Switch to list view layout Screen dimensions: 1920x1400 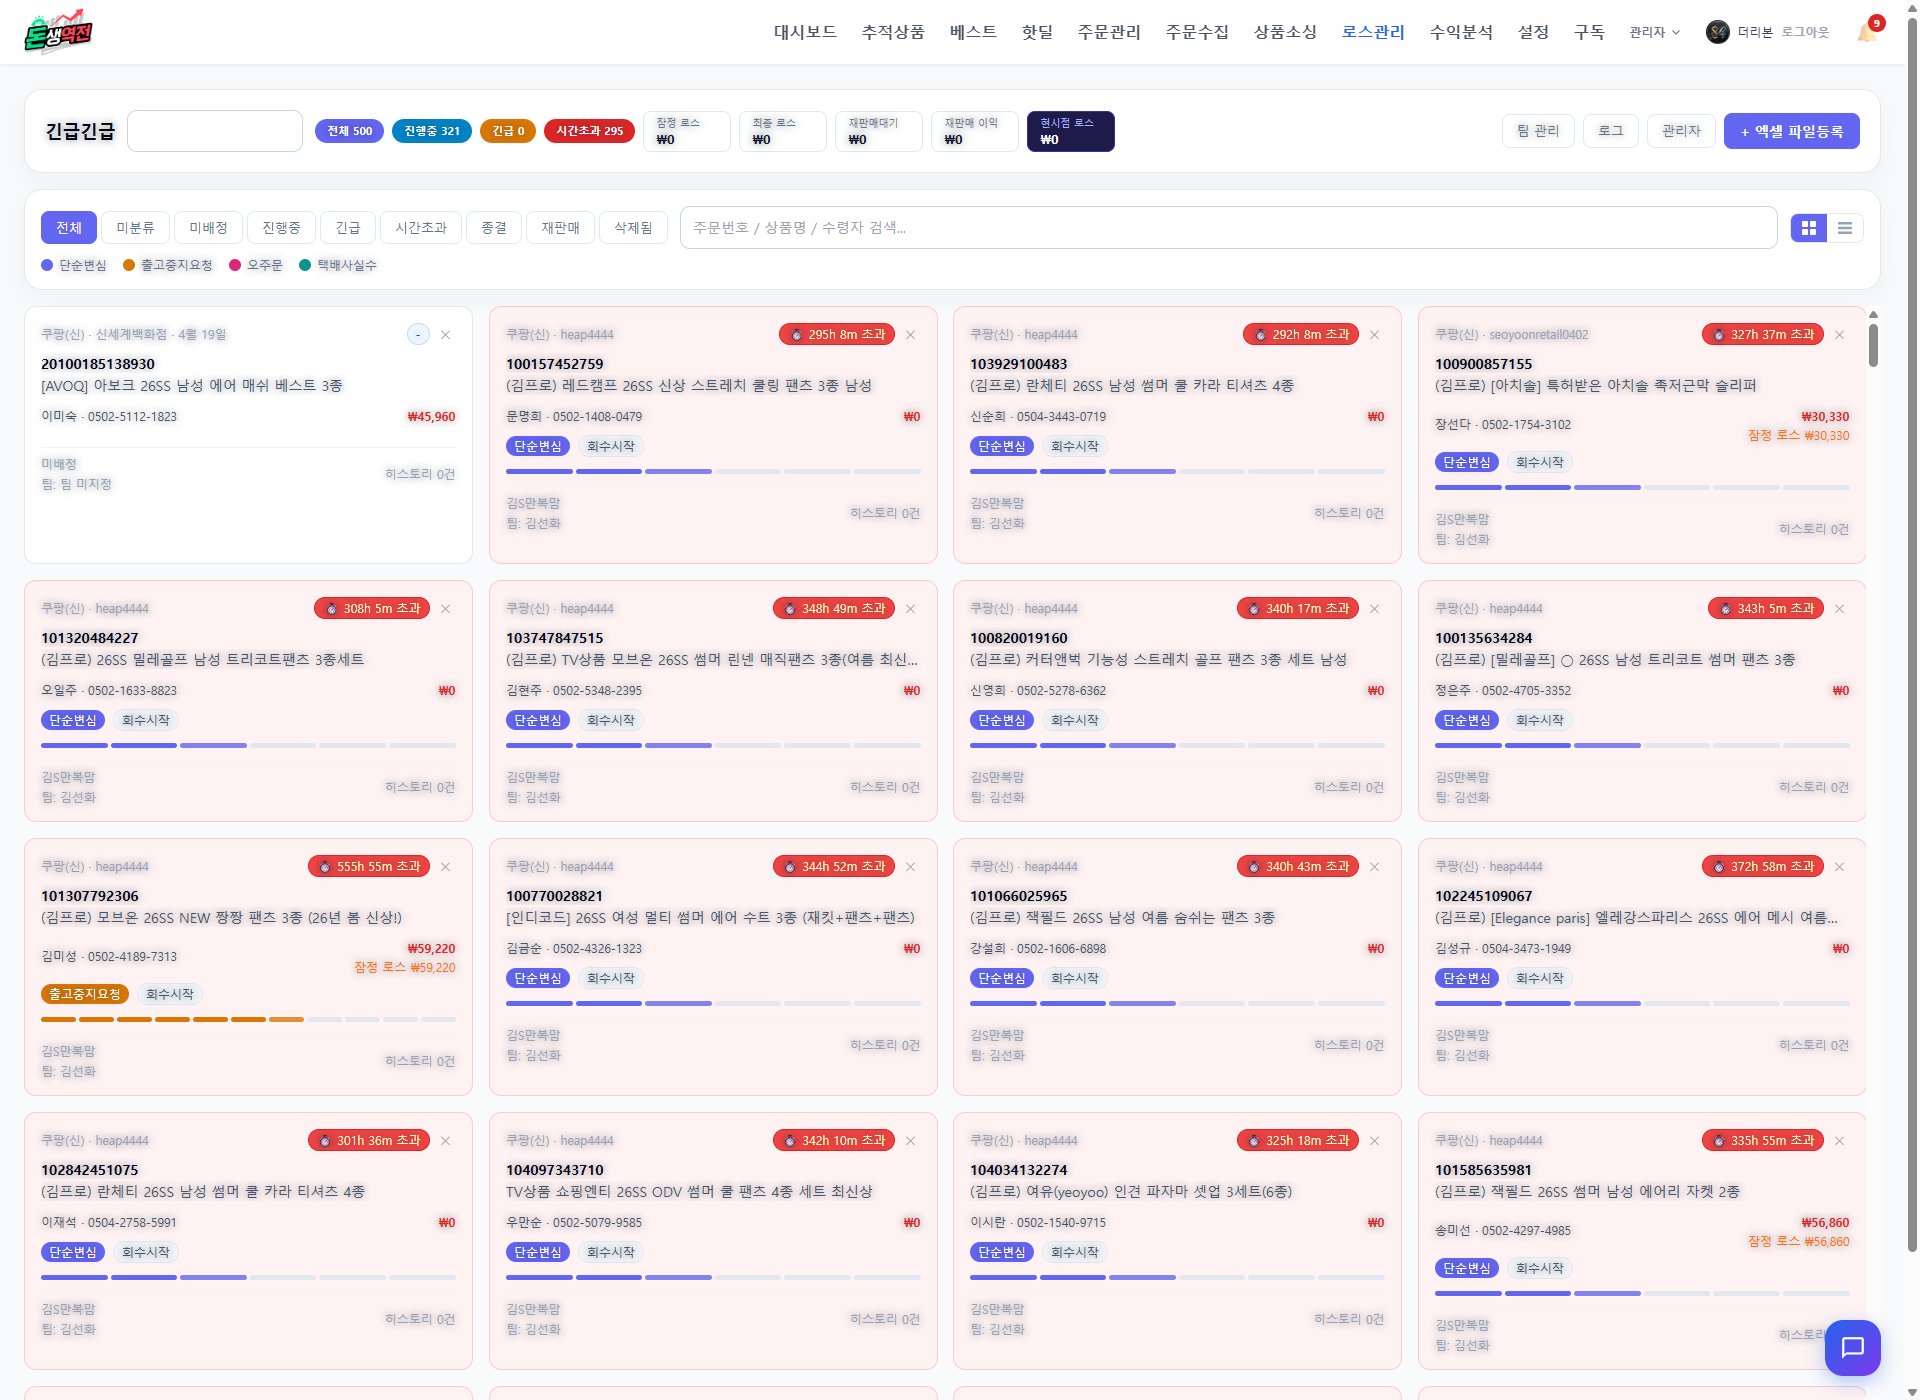tap(1844, 228)
